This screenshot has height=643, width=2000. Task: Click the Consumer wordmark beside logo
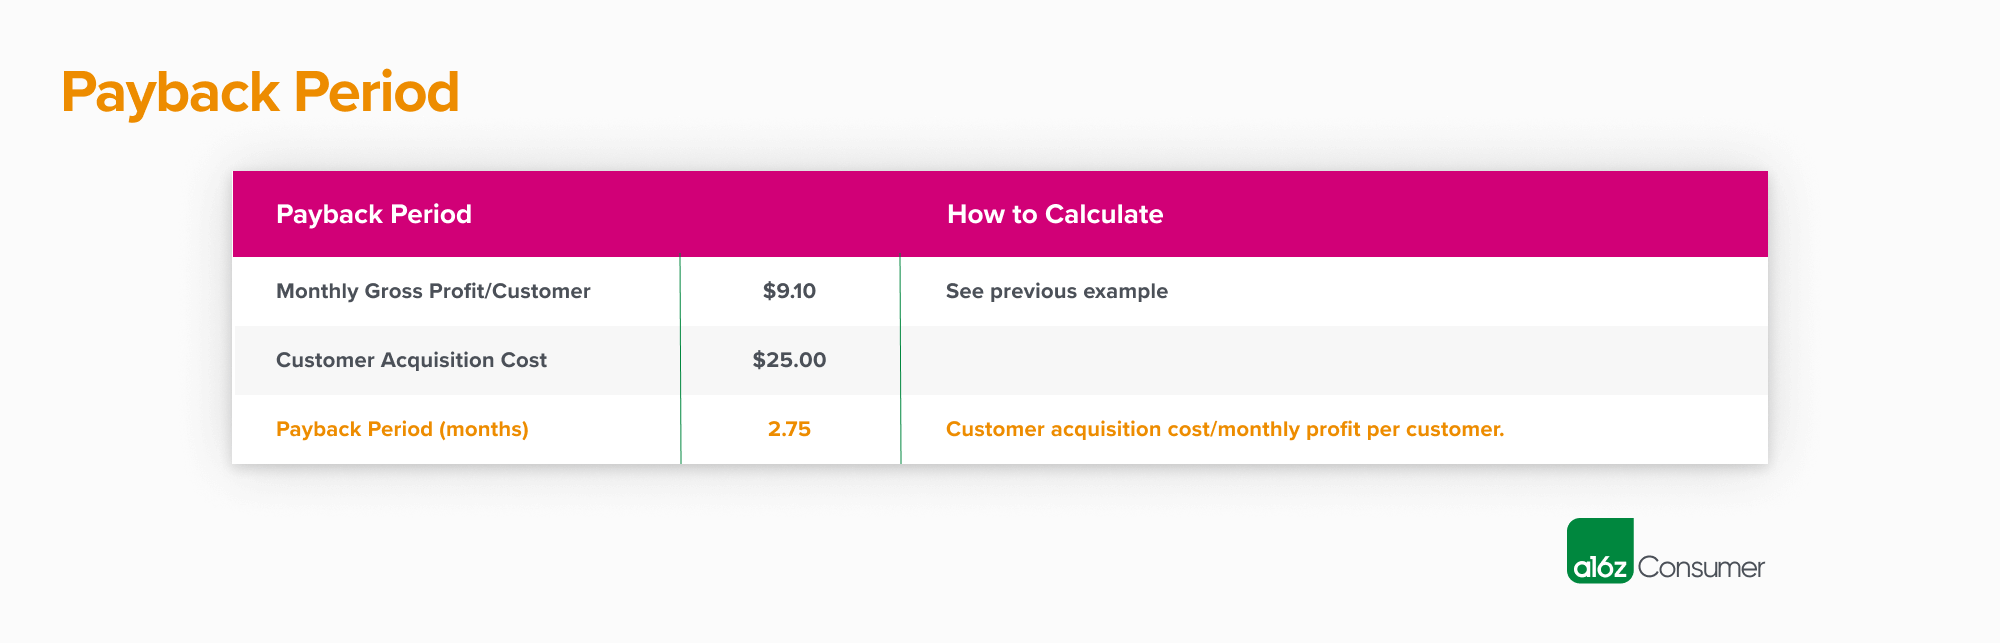(x=1701, y=568)
